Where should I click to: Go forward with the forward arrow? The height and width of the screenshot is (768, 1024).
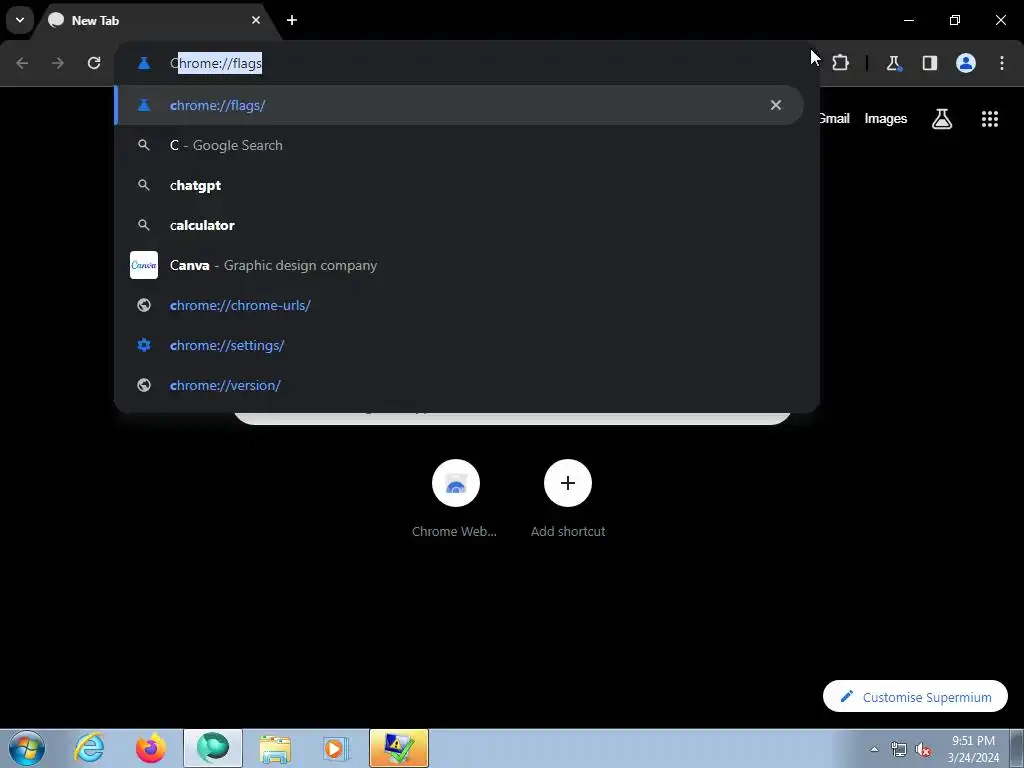click(58, 63)
